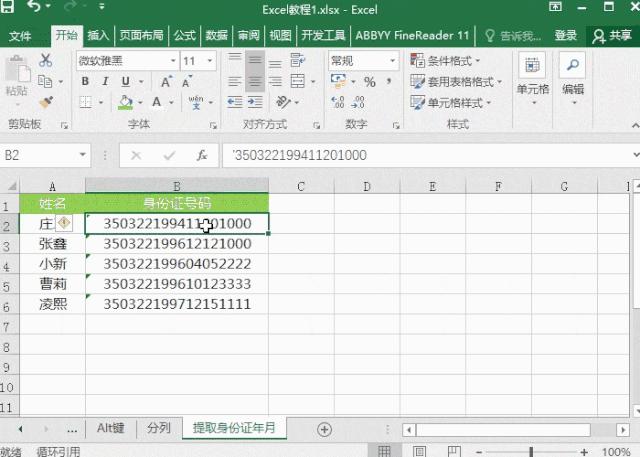Open the font color dropdown arrow
This screenshot has height=457, width=640.
(171, 102)
